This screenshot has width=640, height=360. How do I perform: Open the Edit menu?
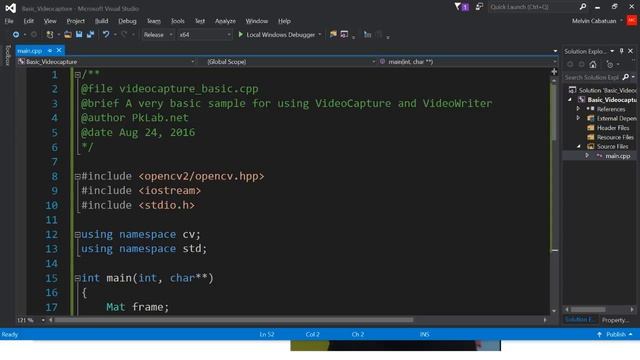(x=29, y=21)
